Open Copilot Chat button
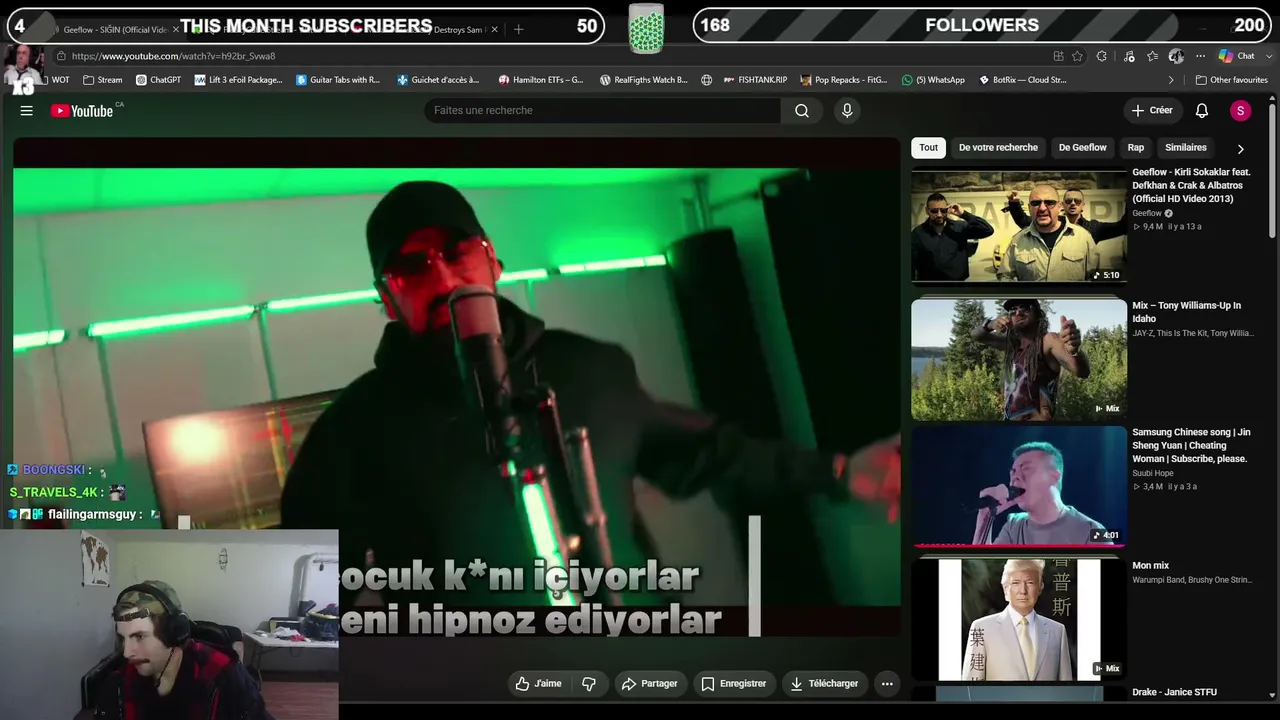The image size is (1280, 720). click(x=1236, y=56)
